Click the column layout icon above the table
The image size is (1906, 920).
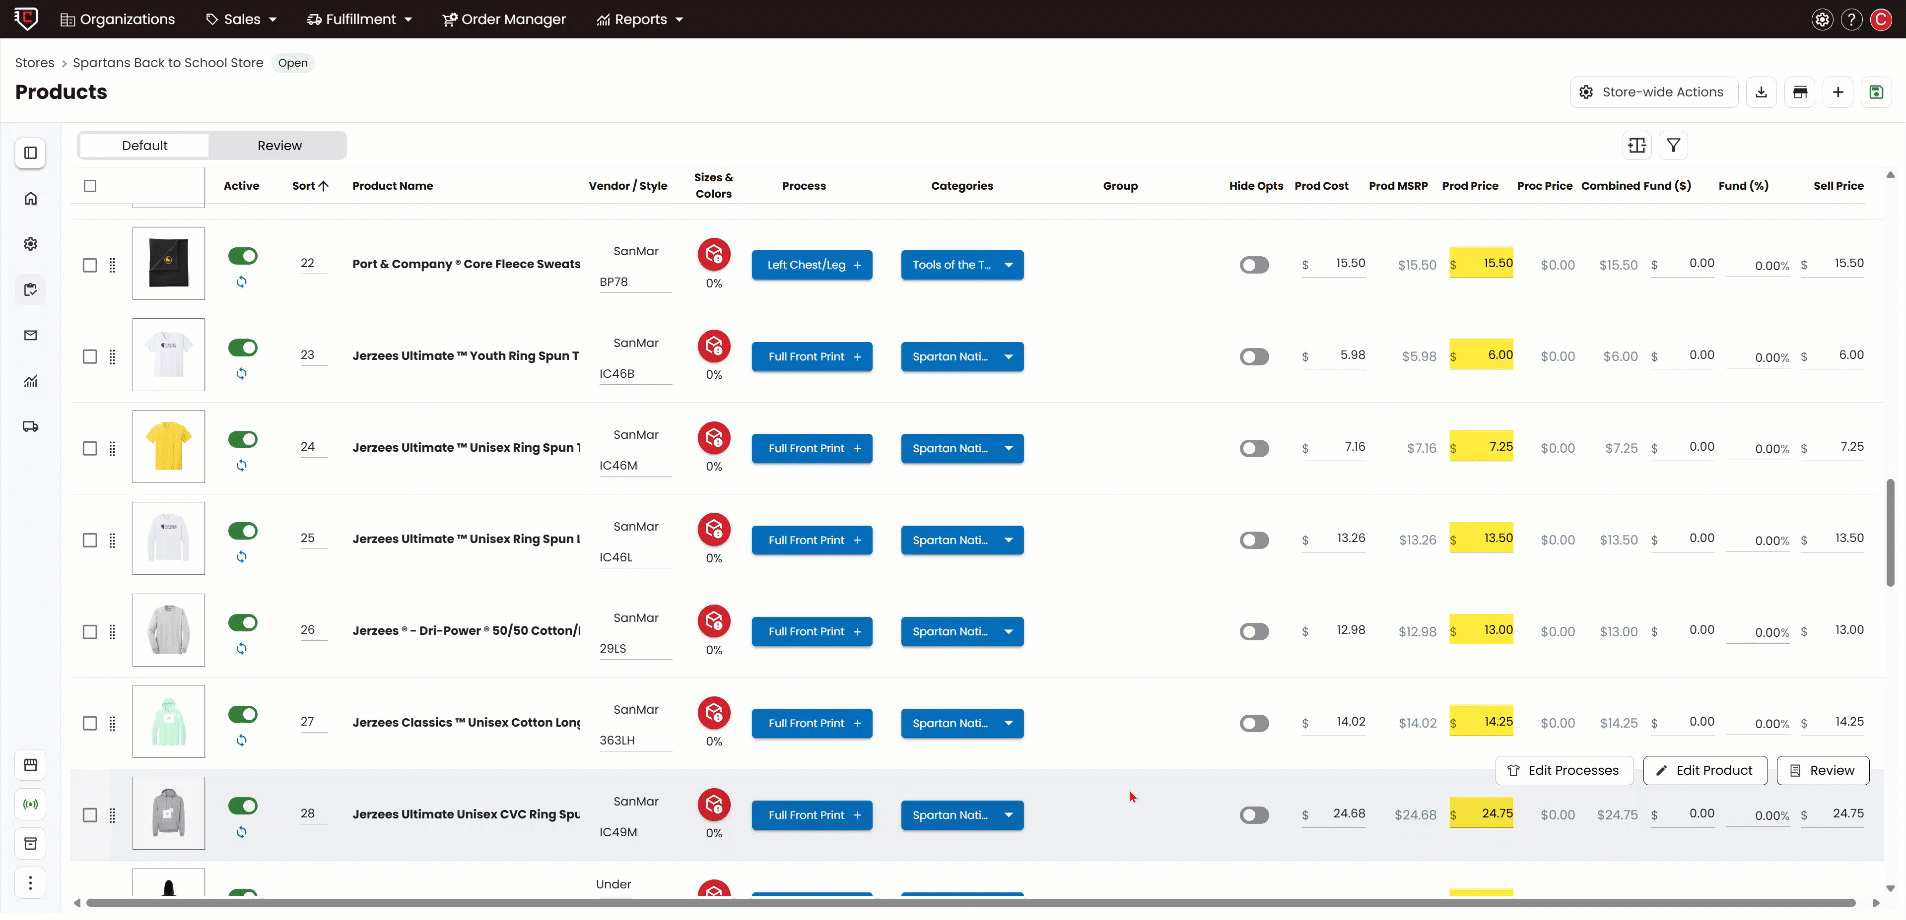pyautogui.click(x=1637, y=146)
